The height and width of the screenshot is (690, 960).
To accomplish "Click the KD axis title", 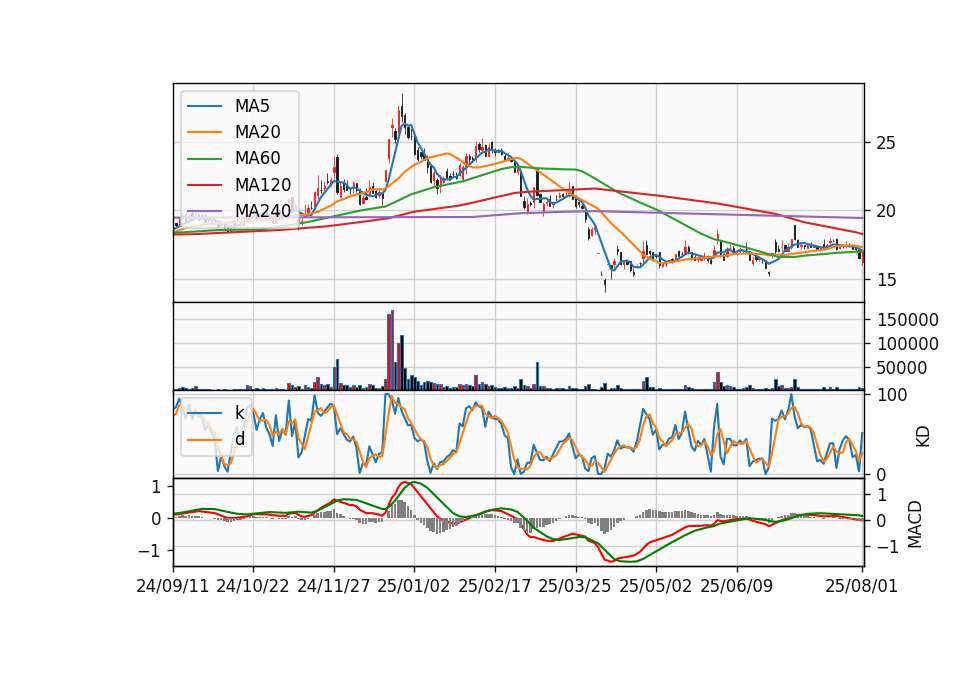I will pyautogui.click(x=923, y=436).
